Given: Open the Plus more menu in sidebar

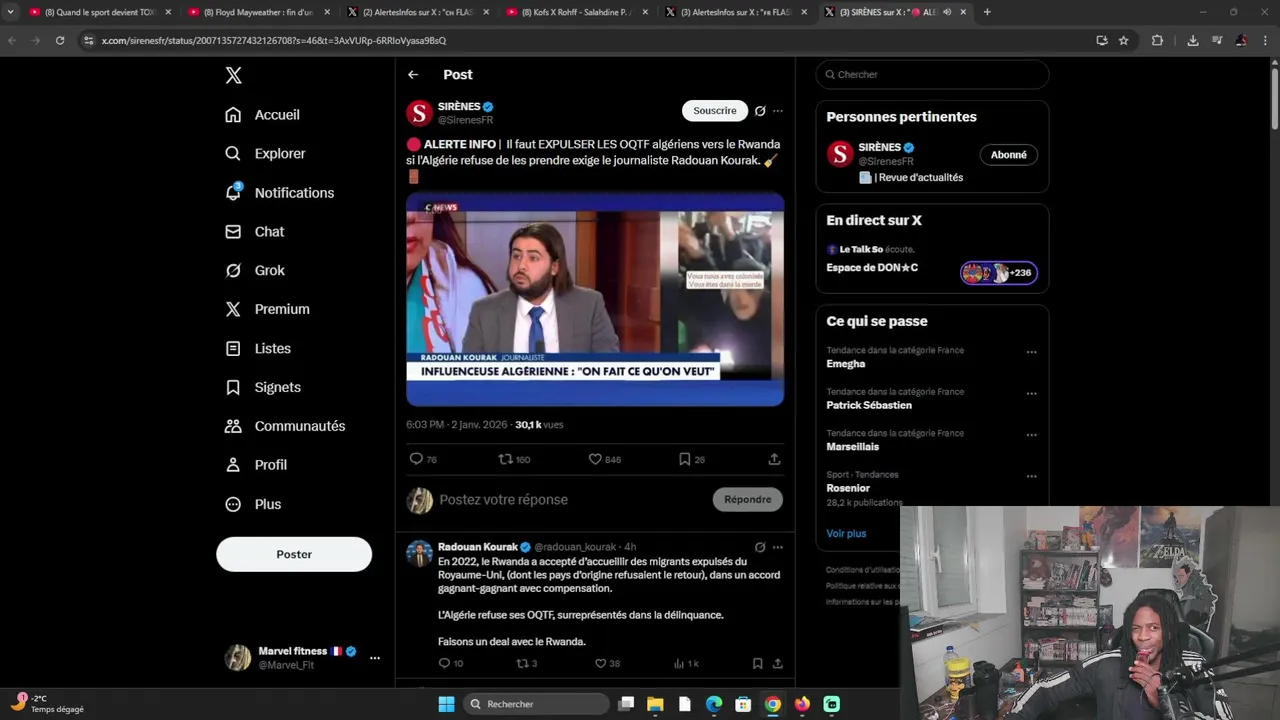Looking at the screenshot, I should [x=253, y=504].
